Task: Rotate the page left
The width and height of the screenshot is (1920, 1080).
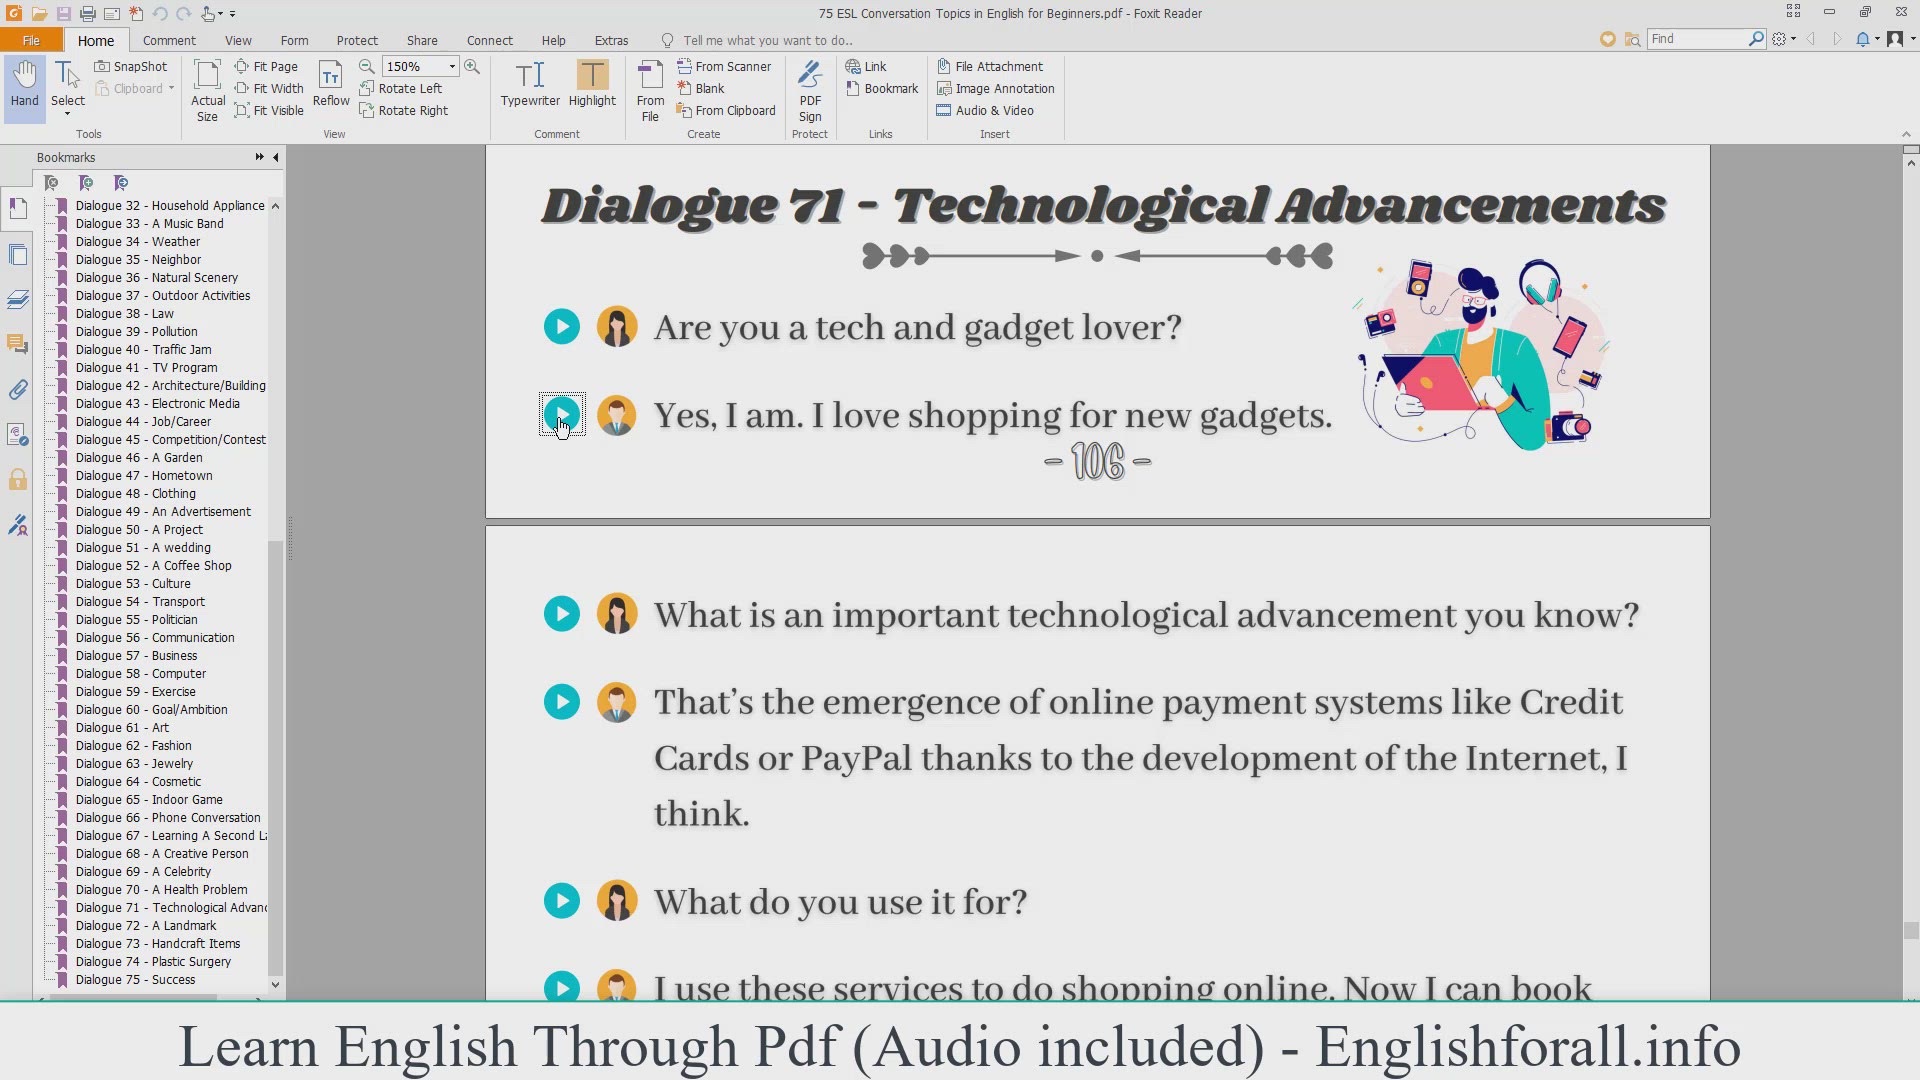Action: click(400, 88)
